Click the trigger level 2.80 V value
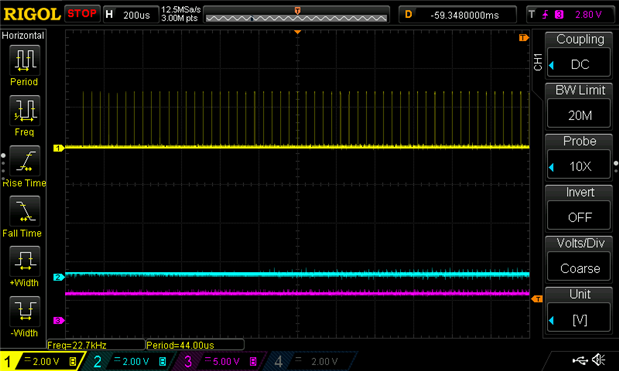Viewport: 619px width, 371px height. pos(588,15)
